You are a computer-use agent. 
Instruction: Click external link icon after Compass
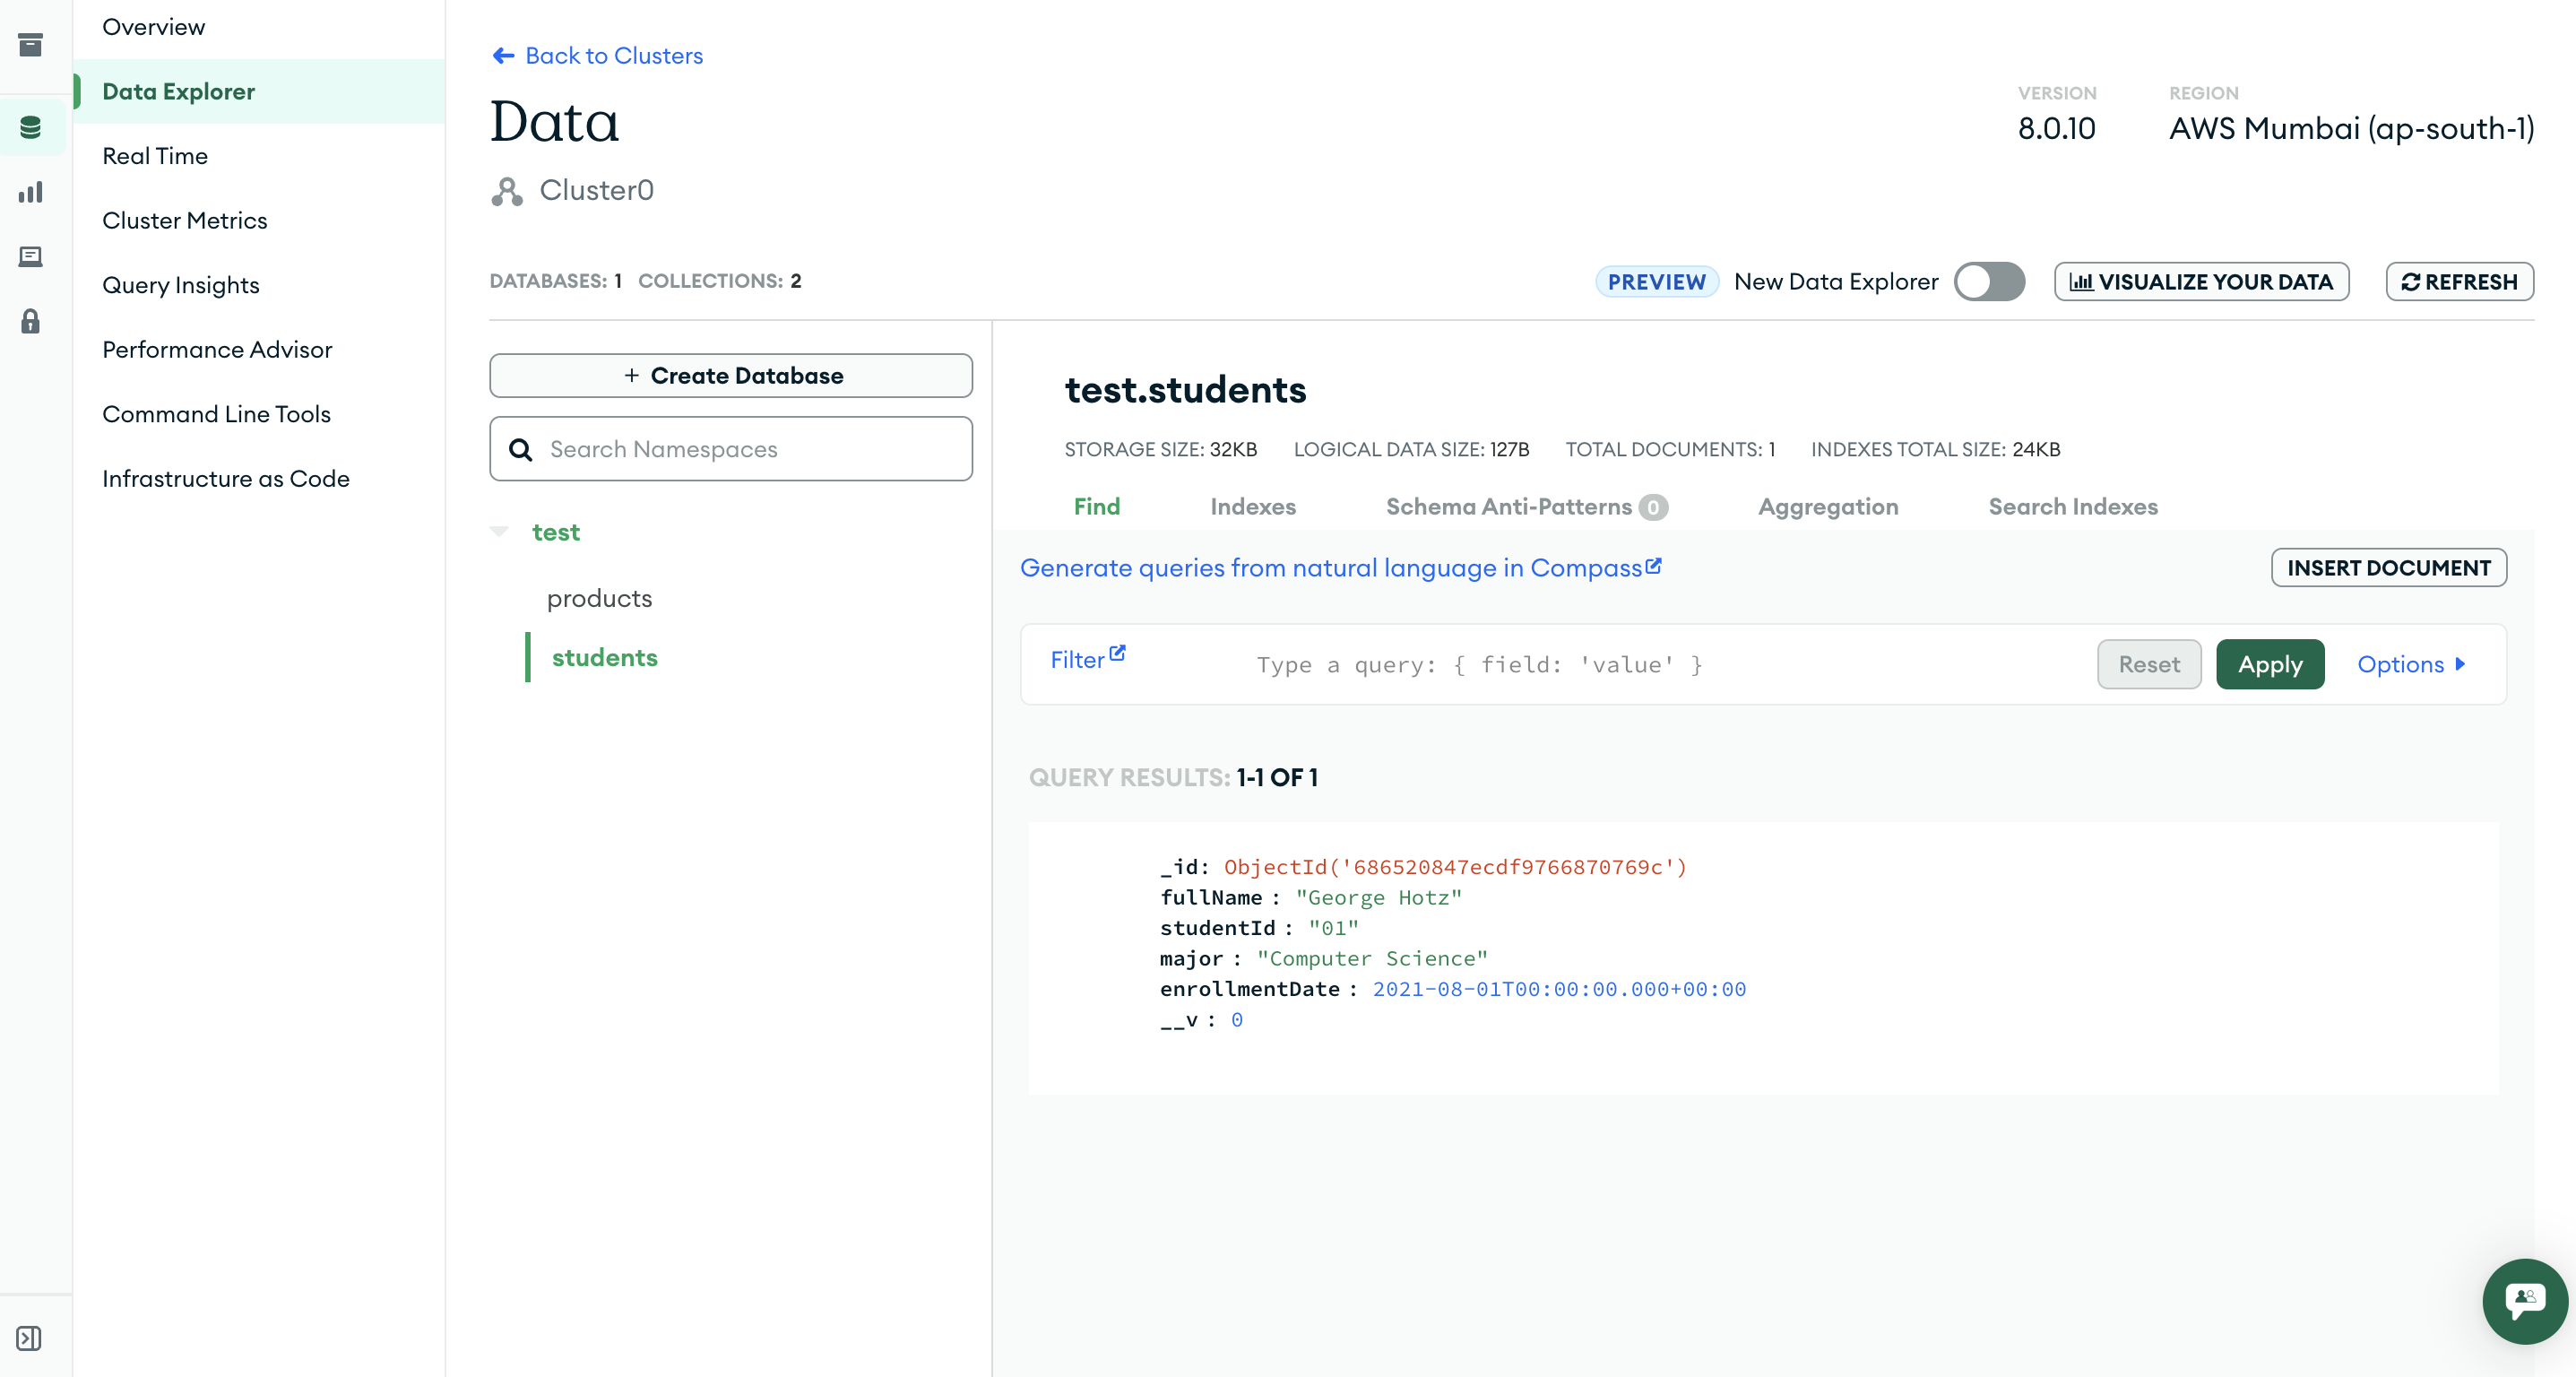(1653, 566)
